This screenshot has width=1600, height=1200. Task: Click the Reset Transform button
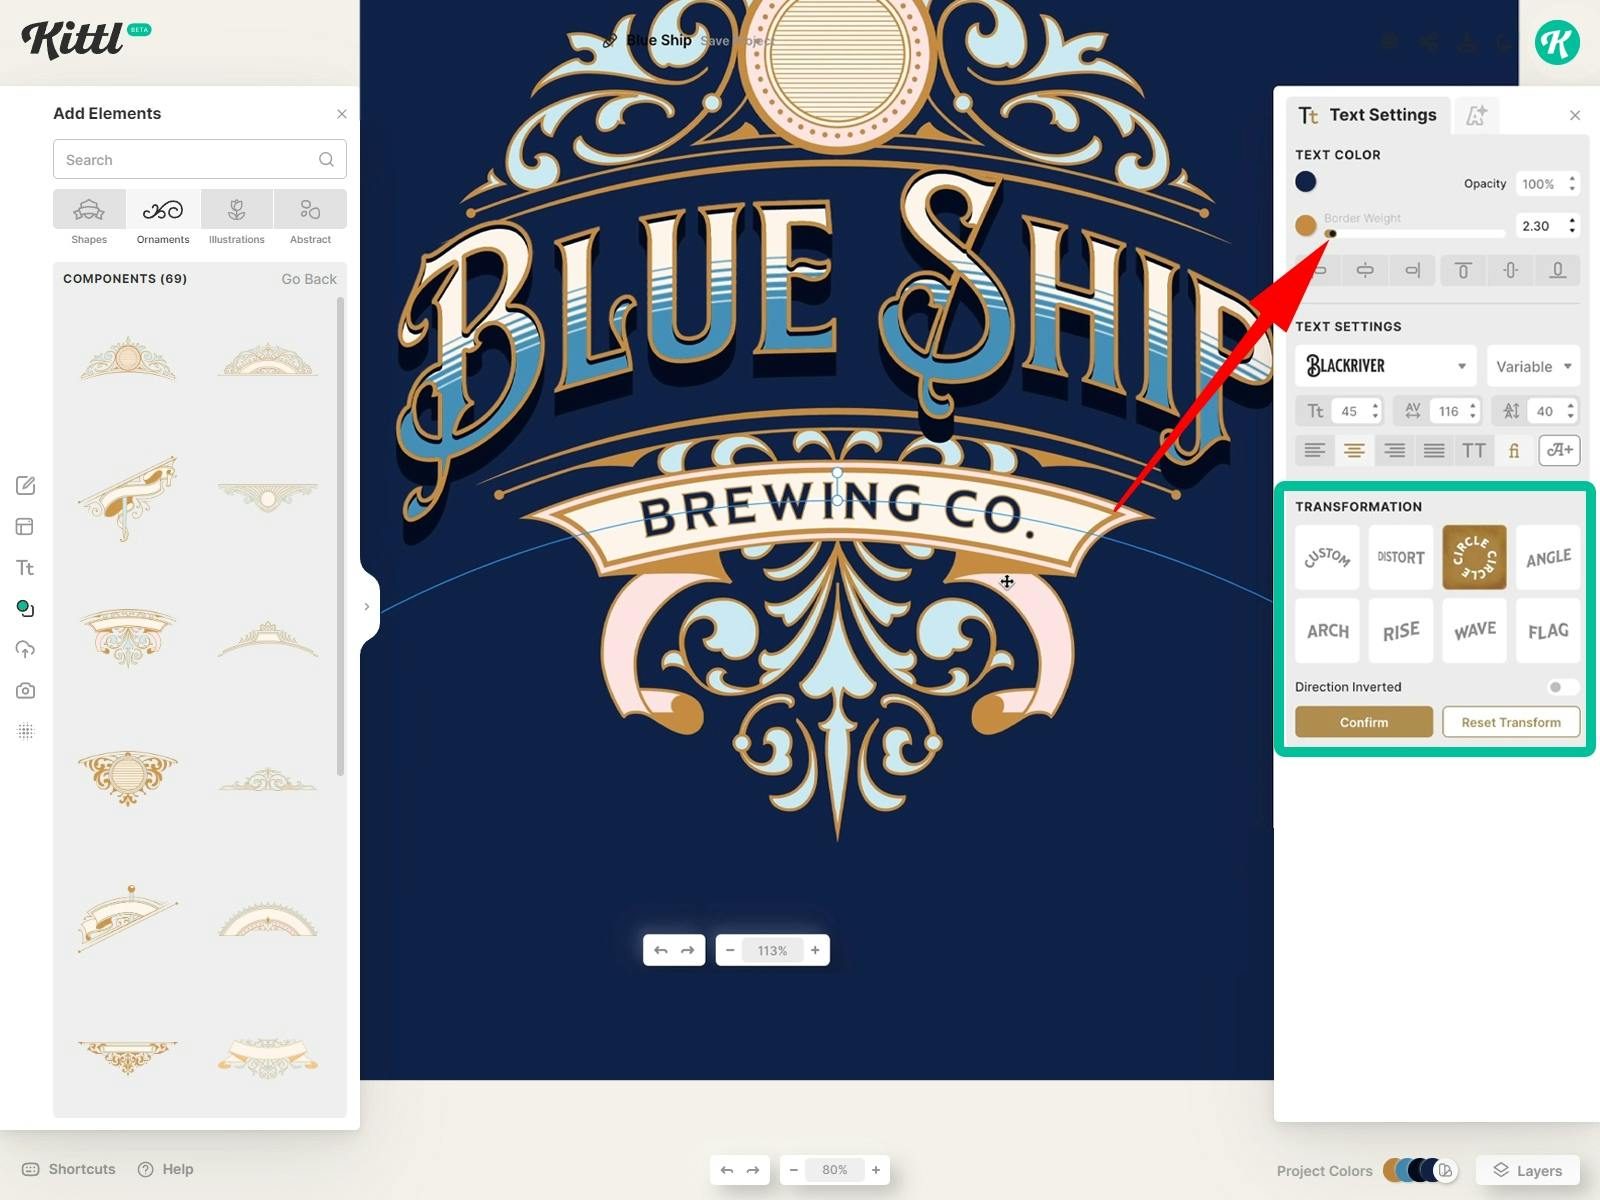[1510, 722]
